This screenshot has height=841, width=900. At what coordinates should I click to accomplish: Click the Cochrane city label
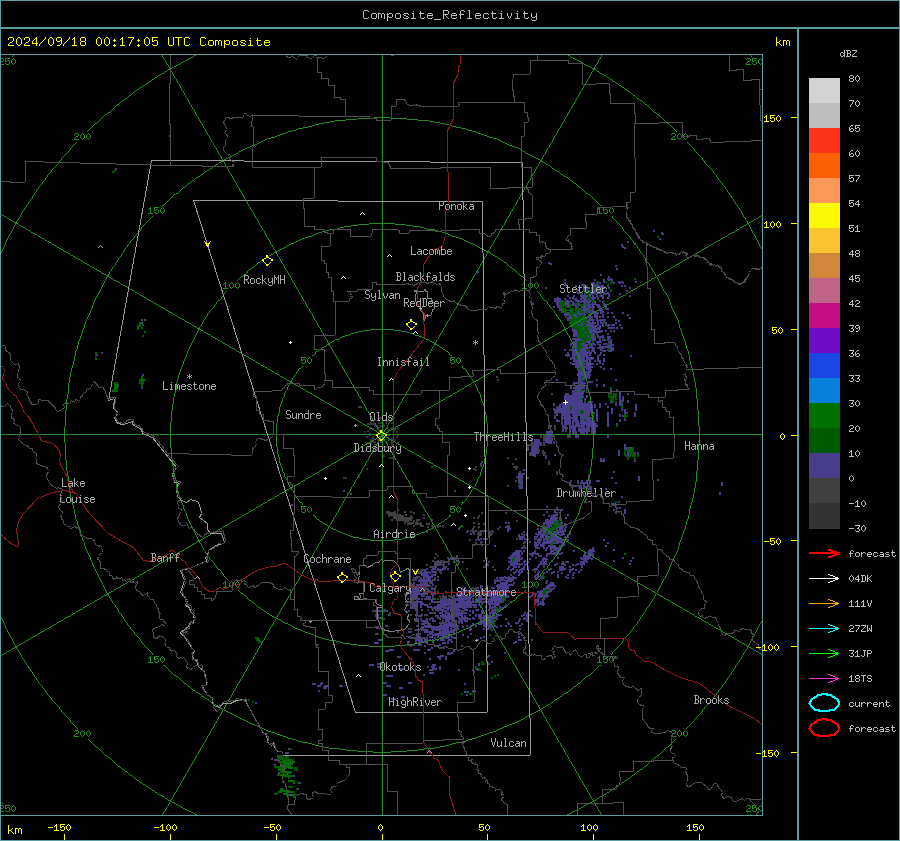click(327, 559)
